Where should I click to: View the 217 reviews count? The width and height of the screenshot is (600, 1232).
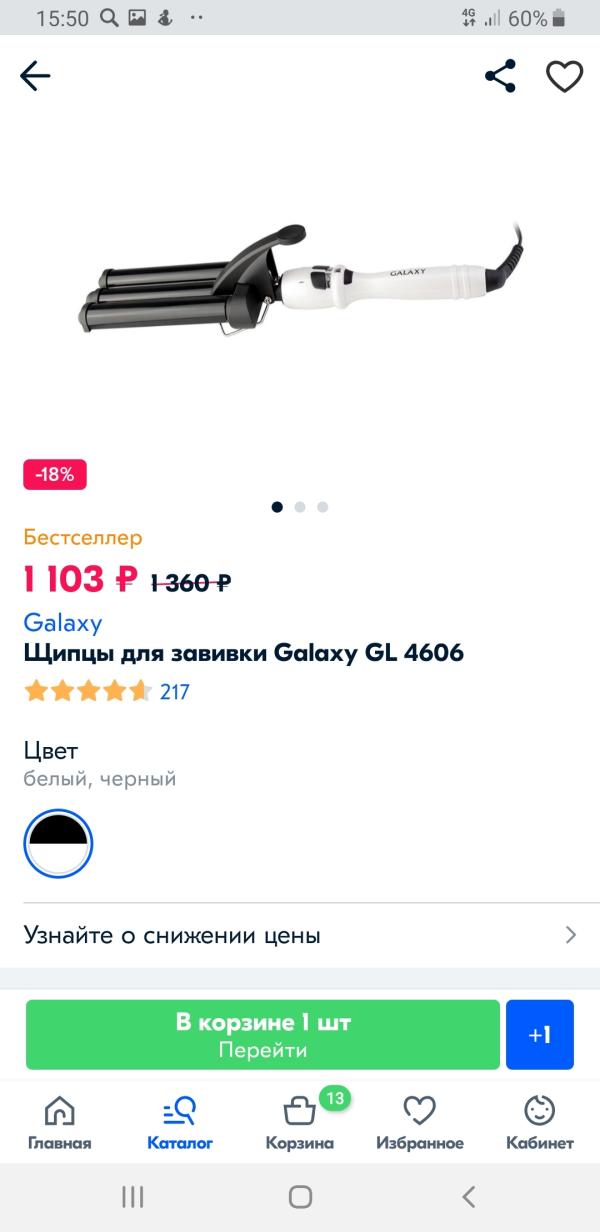(174, 691)
